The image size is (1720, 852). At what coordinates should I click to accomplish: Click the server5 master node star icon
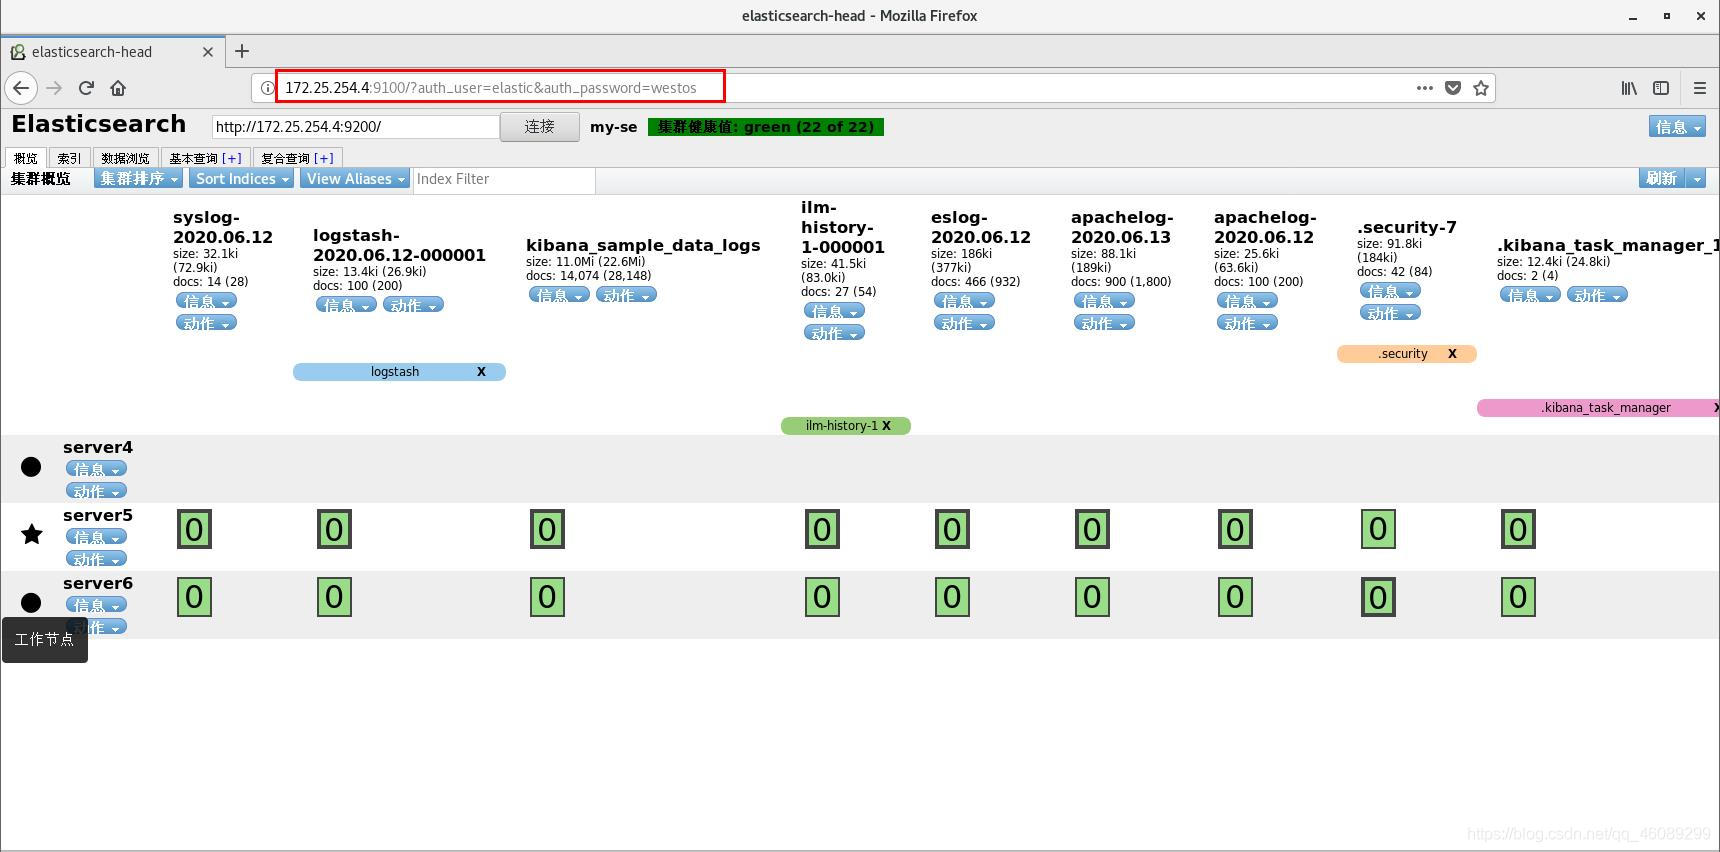click(x=32, y=534)
